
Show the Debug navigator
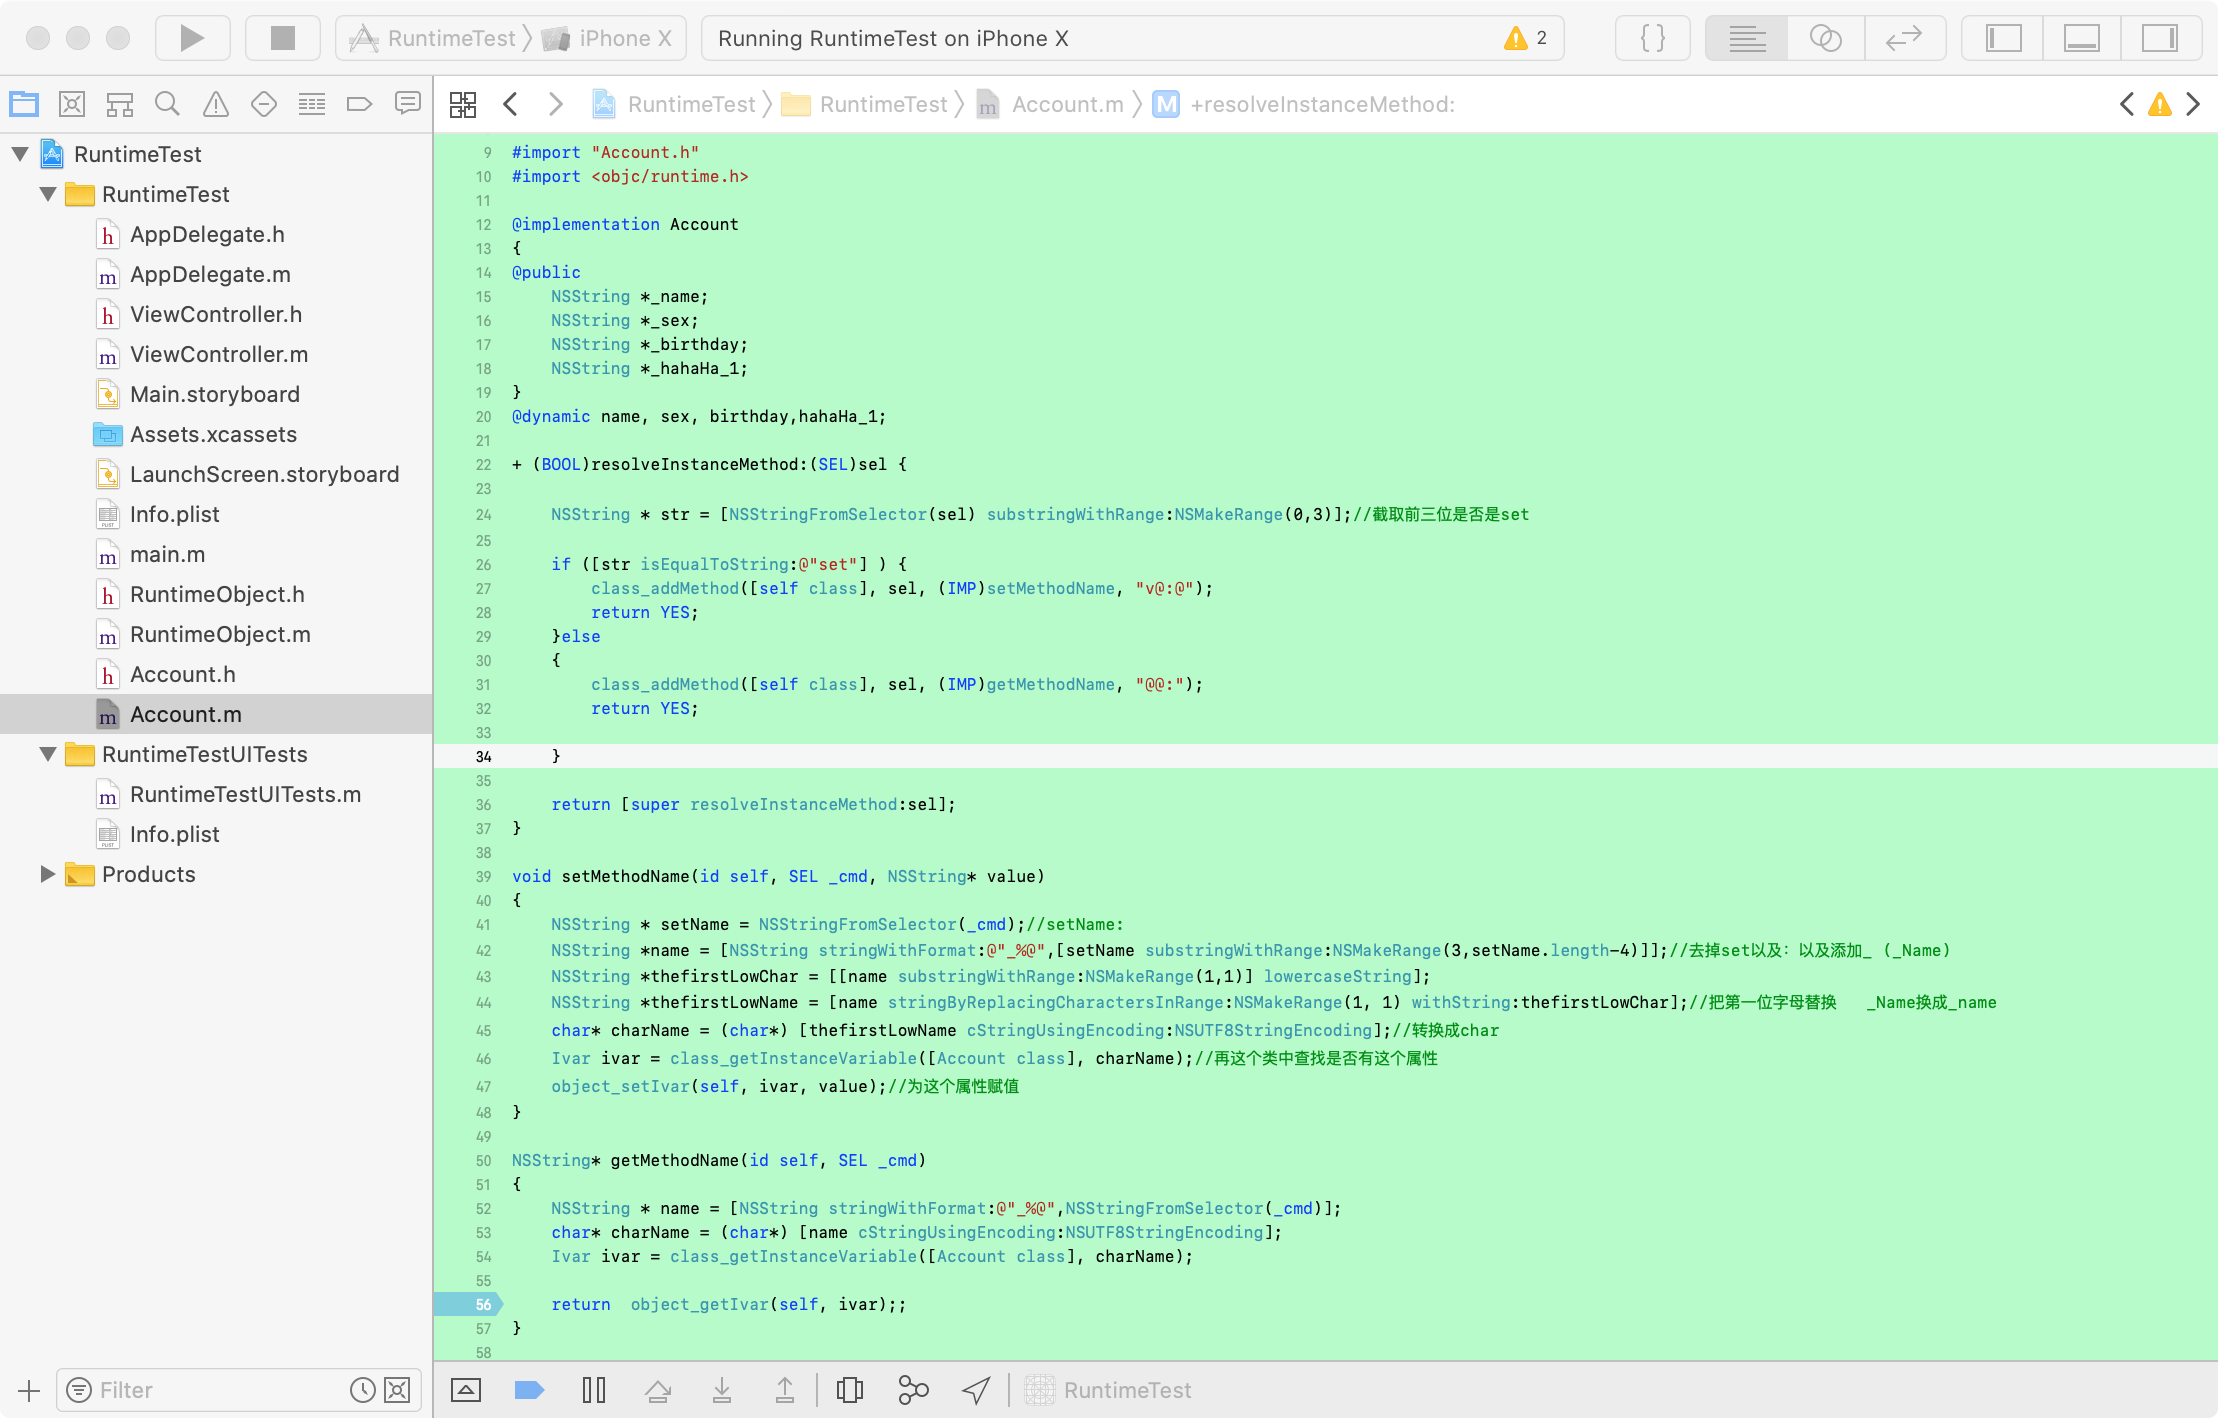312,104
